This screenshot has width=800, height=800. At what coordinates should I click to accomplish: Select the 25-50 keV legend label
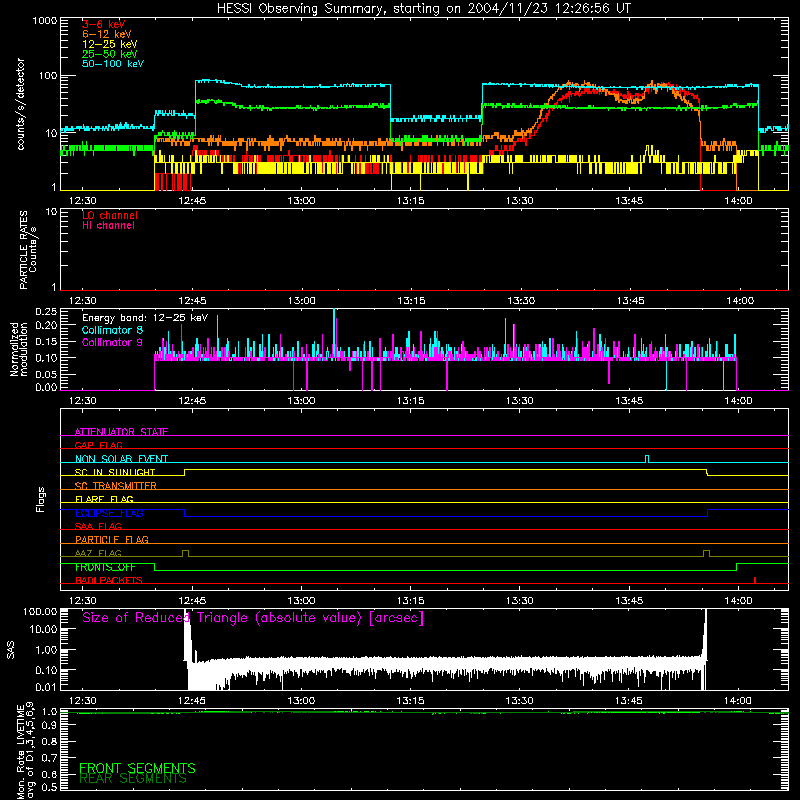click(109, 54)
